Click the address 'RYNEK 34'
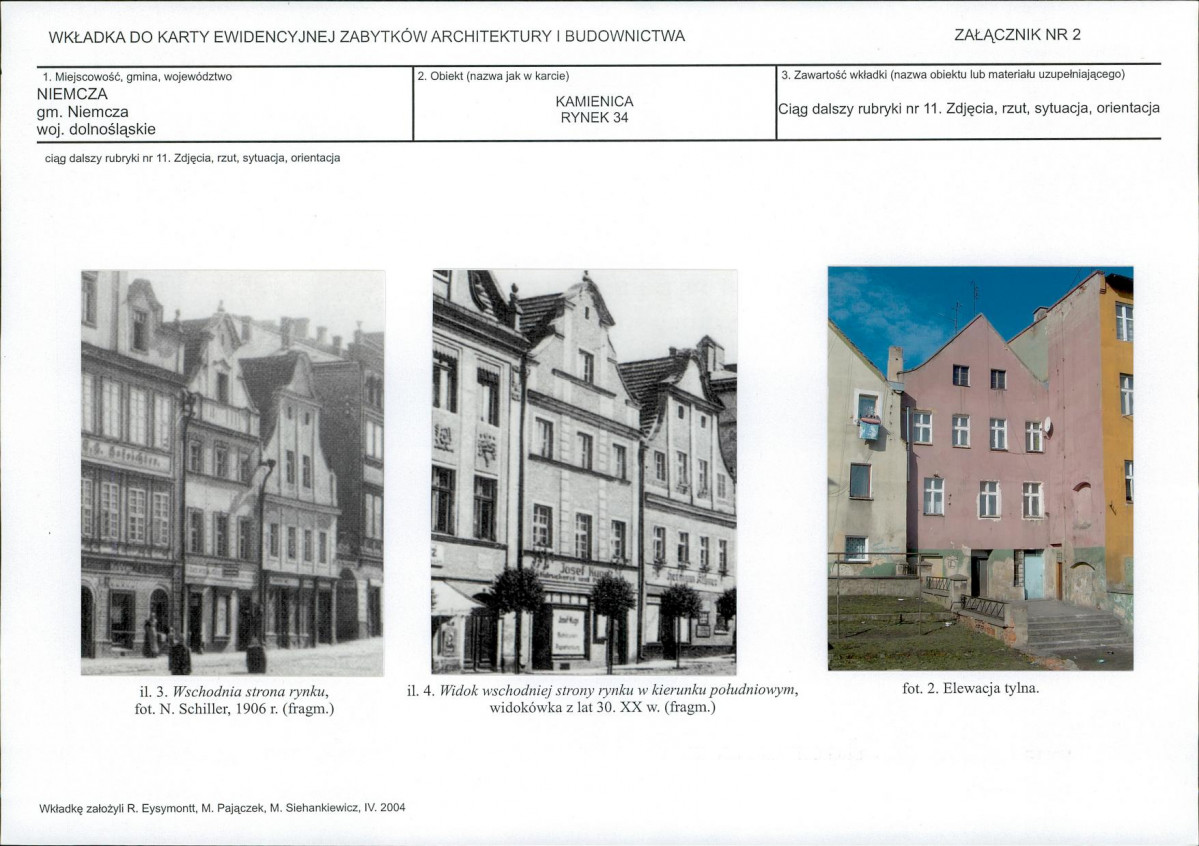The image size is (1199, 846). coord(594,118)
